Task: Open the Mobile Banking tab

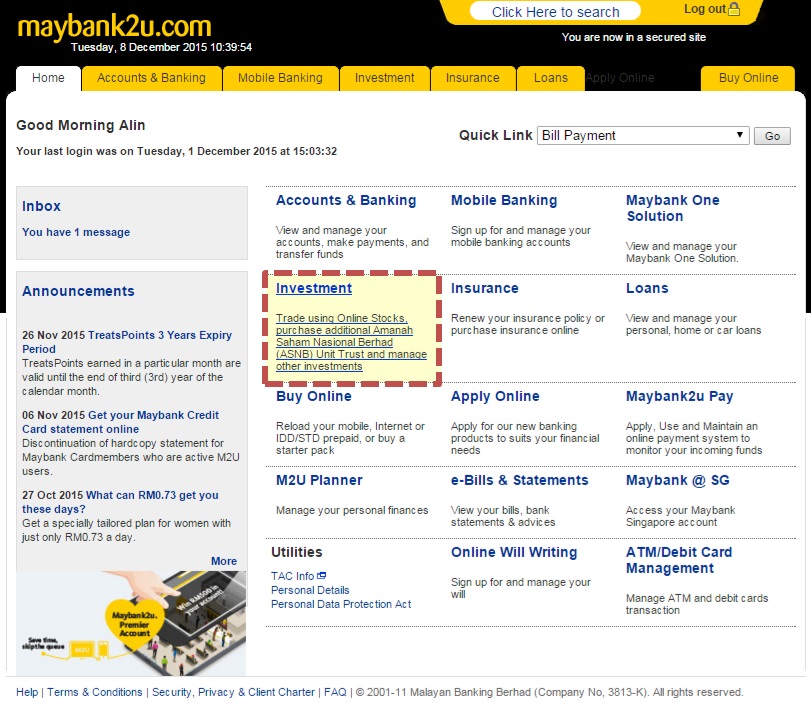Action: click(280, 78)
